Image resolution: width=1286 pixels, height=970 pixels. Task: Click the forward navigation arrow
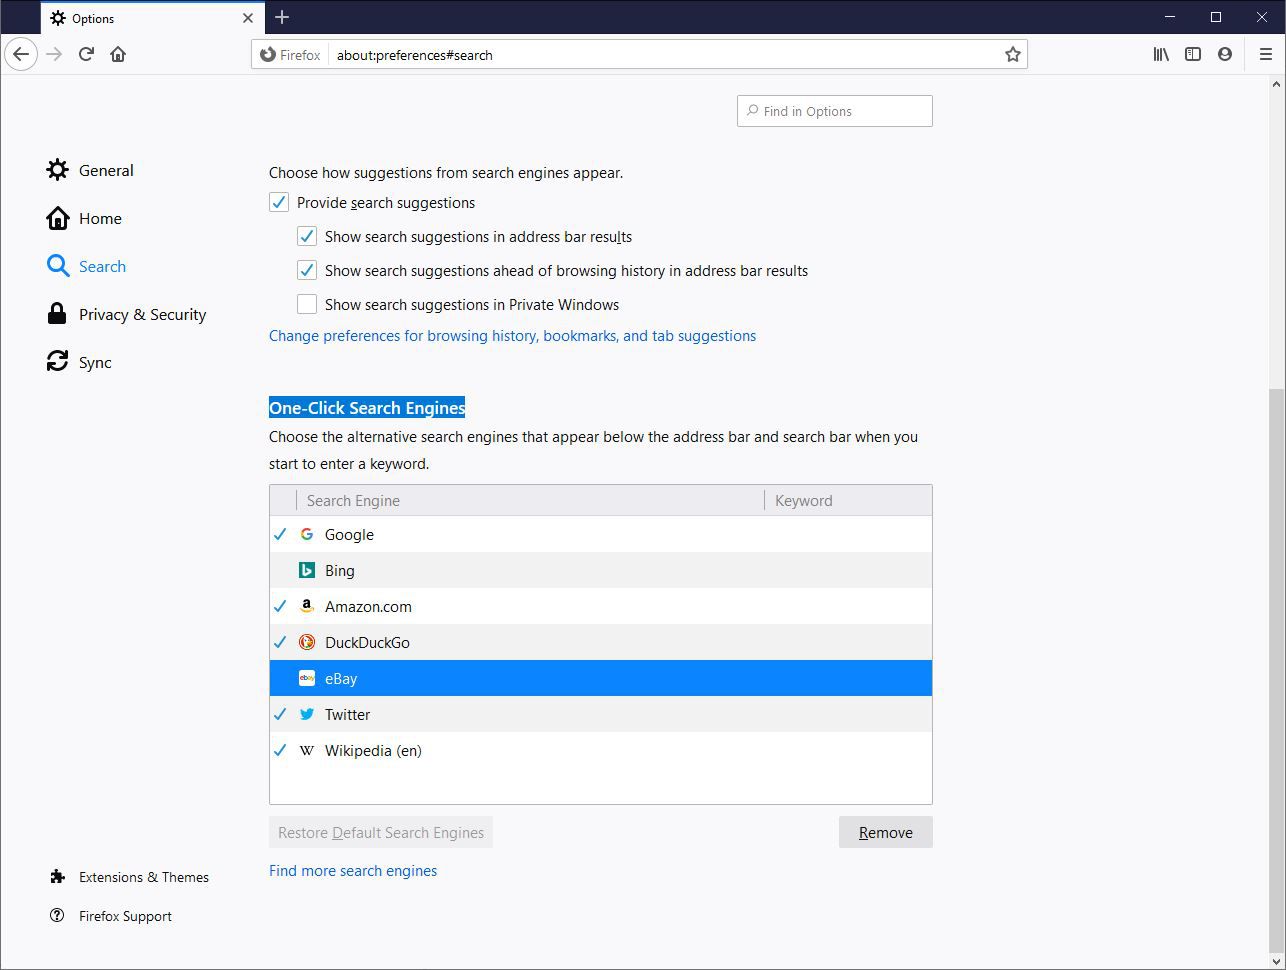tap(54, 54)
